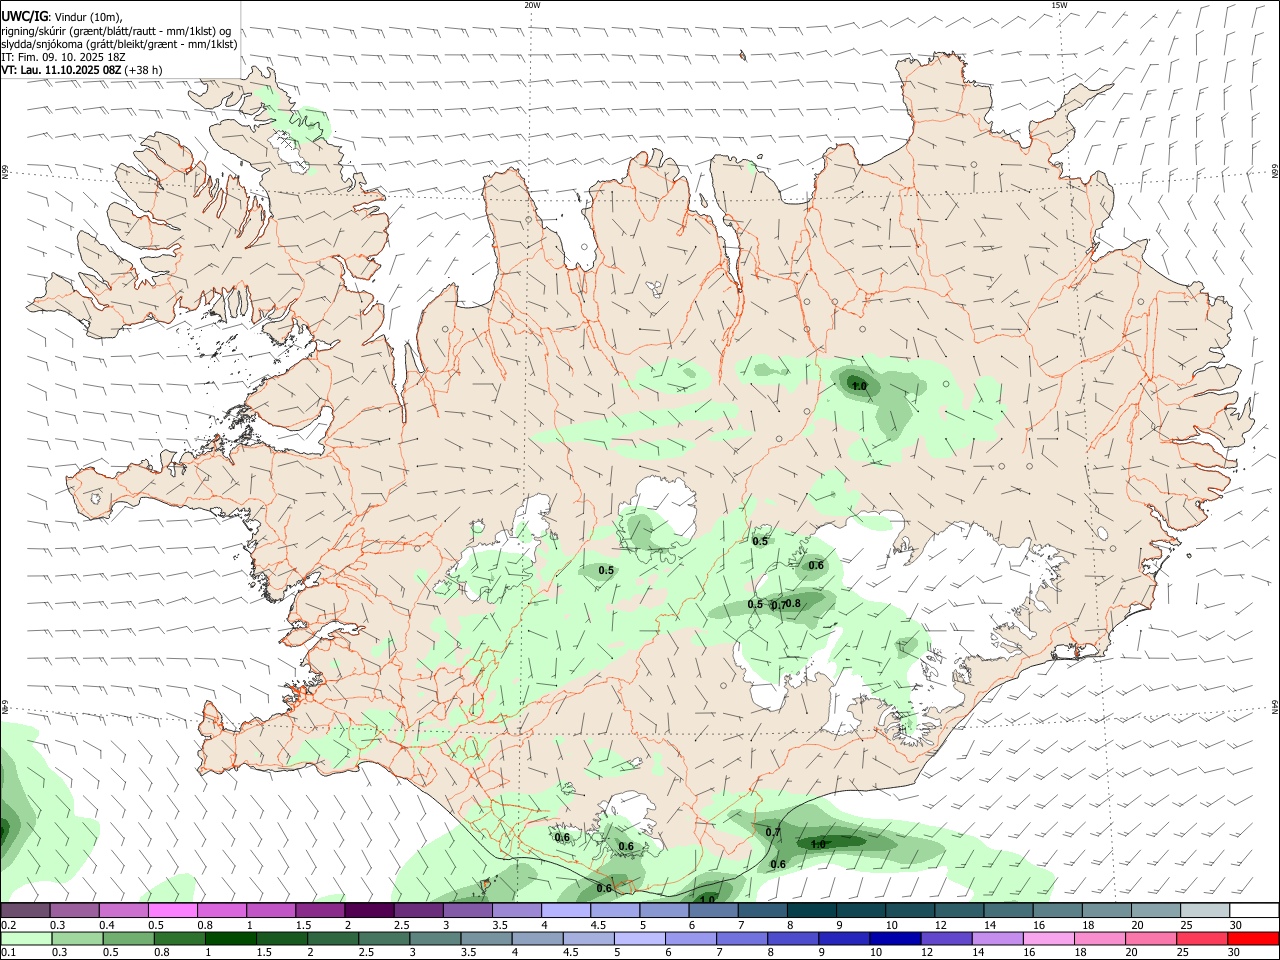Click the 'rigning/skúrir' legend description line

point(116,30)
